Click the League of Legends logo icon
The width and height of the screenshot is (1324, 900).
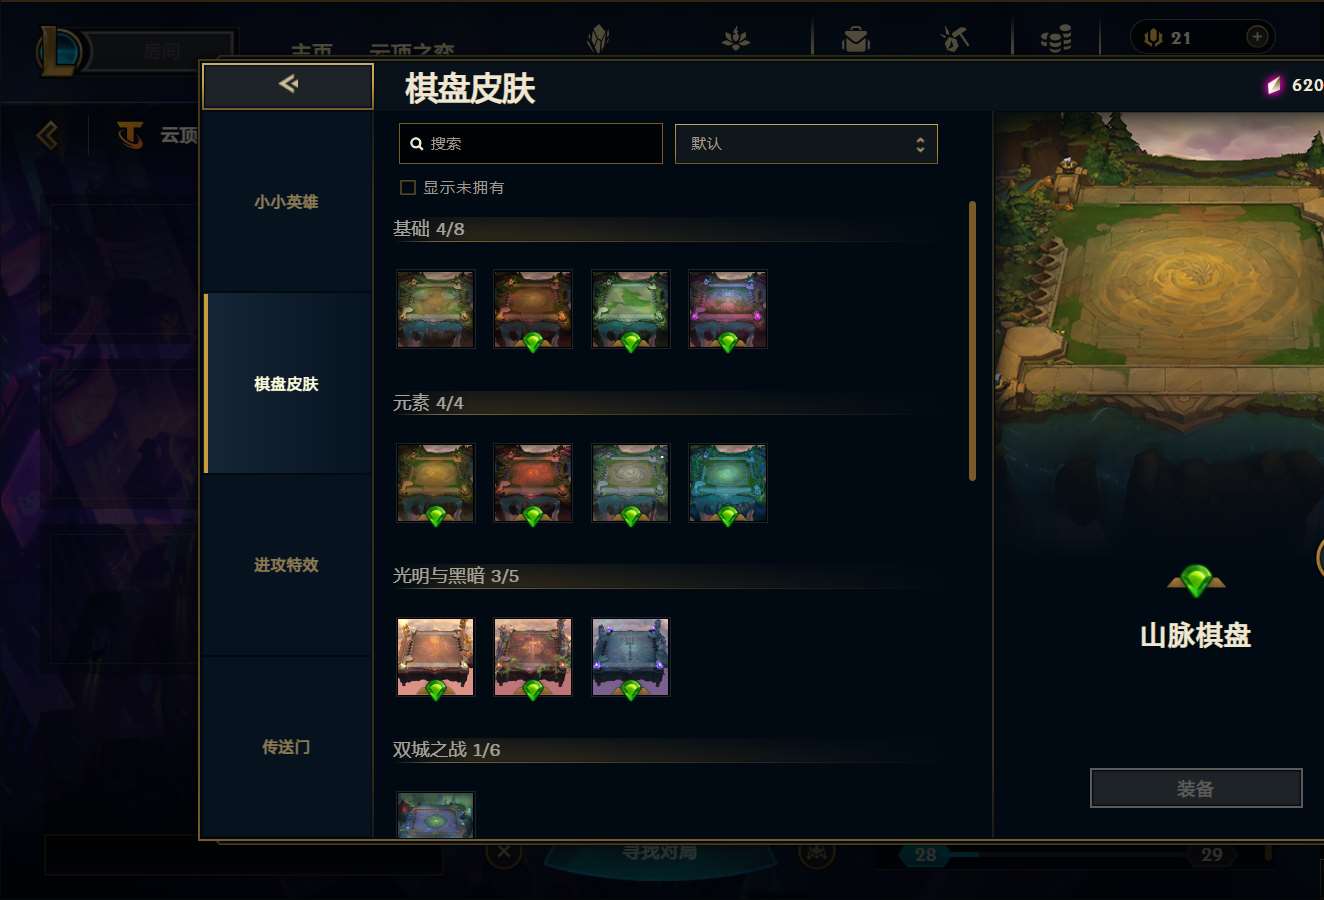pos(60,52)
